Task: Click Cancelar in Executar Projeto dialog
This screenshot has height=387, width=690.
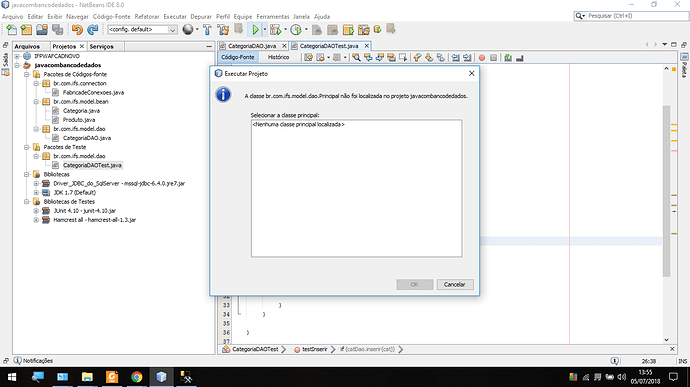Action: 455,284
